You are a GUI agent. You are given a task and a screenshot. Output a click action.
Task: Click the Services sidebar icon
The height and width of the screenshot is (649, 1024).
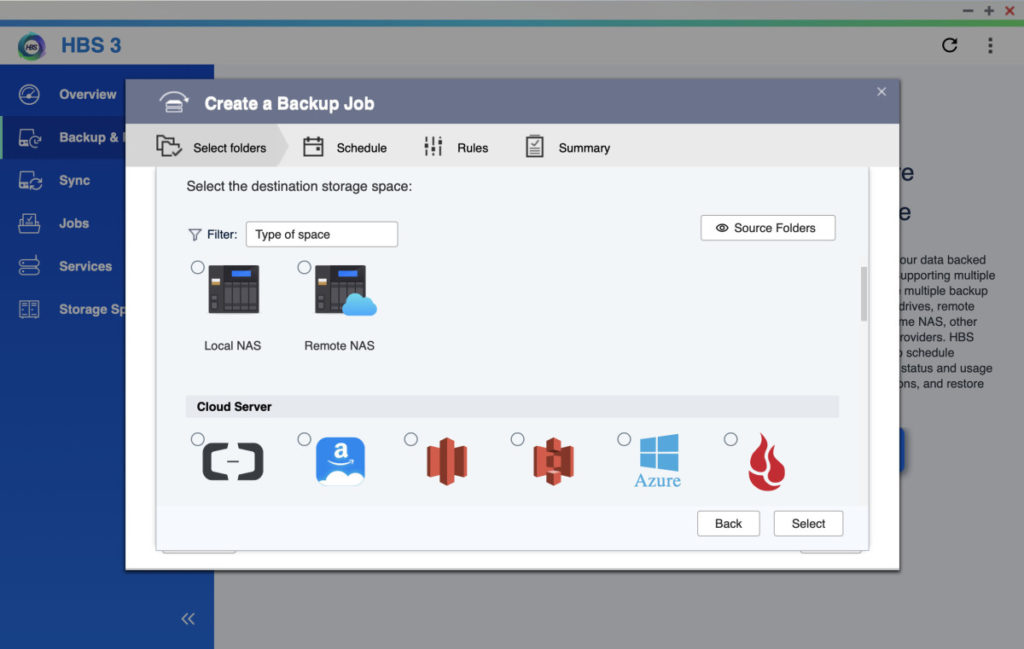click(29, 266)
